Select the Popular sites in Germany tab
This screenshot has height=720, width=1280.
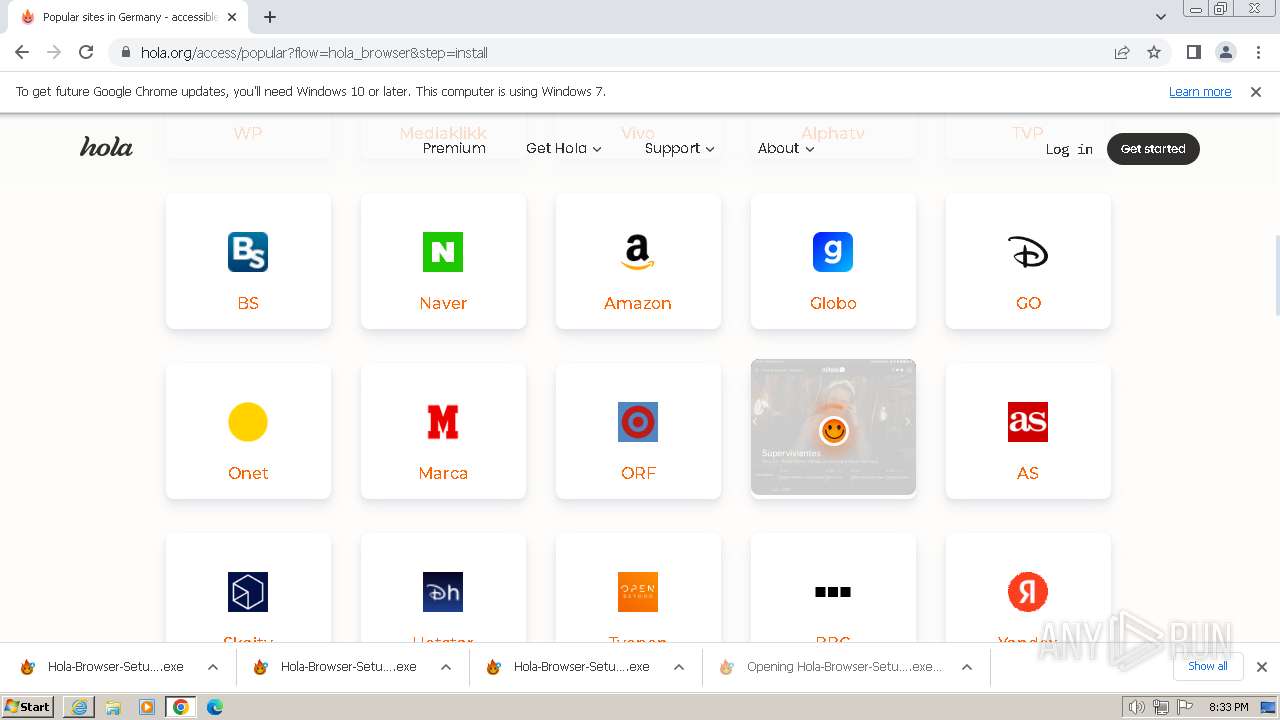130,17
